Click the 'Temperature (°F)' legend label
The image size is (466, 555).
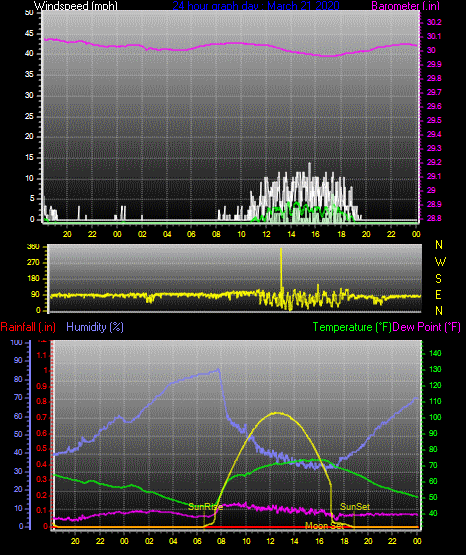tap(352, 327)
